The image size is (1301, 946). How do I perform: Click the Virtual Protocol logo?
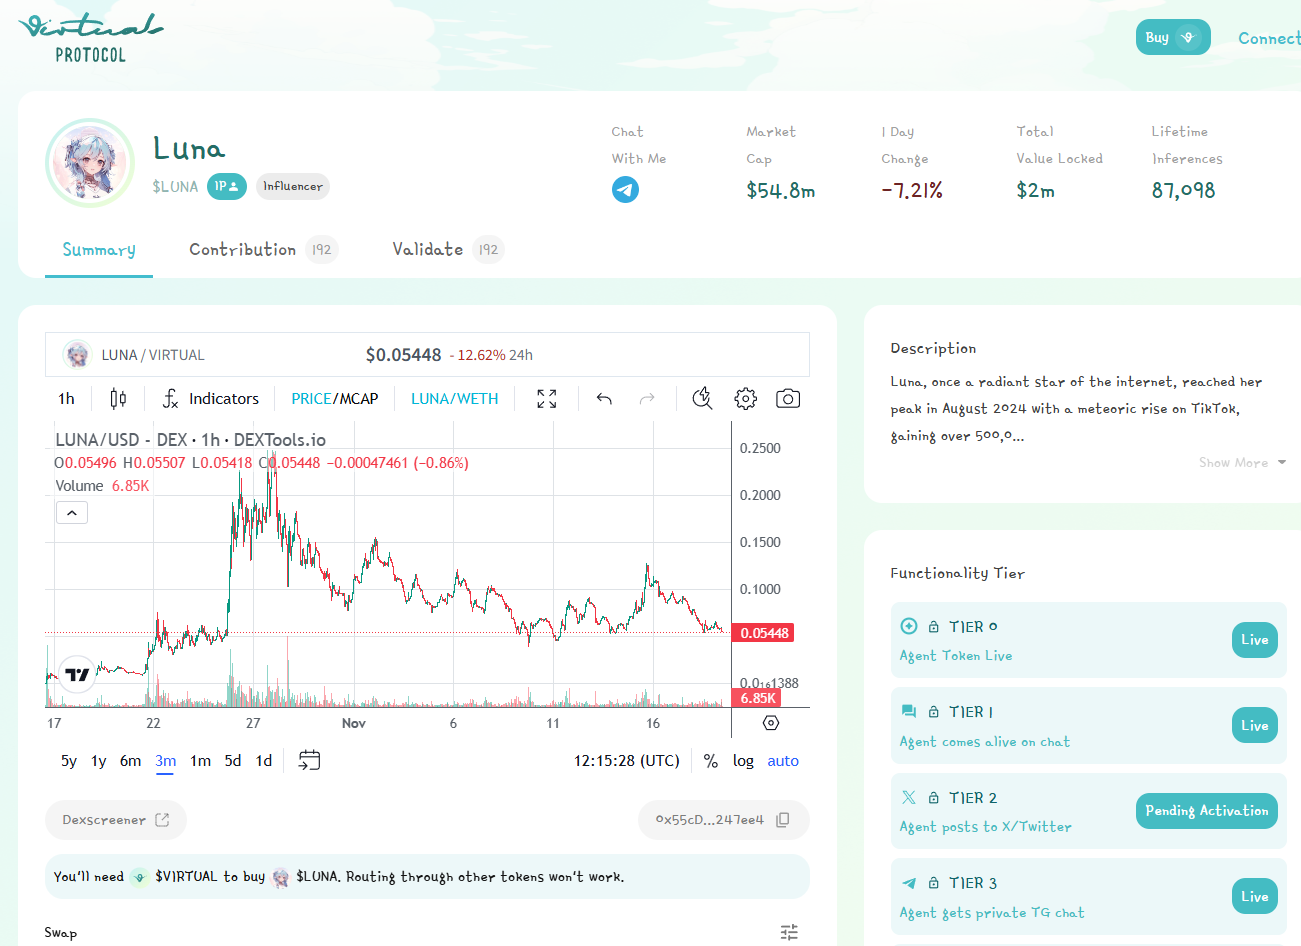91,38
